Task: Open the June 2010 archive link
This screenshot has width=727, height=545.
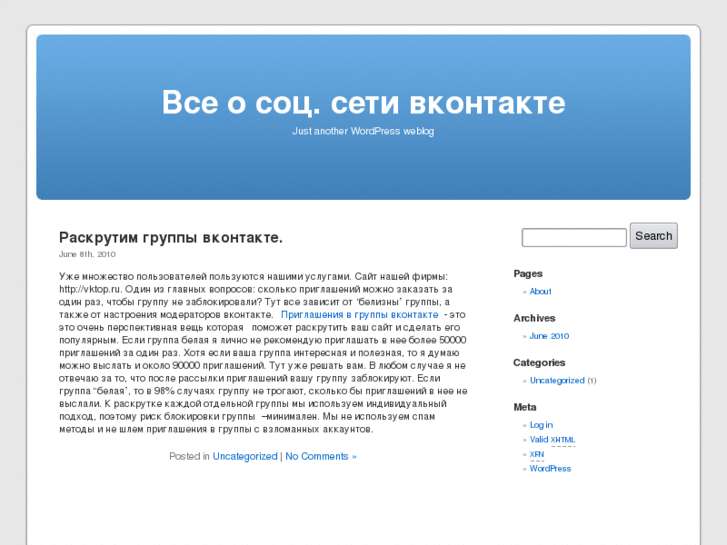Action: 549,336
